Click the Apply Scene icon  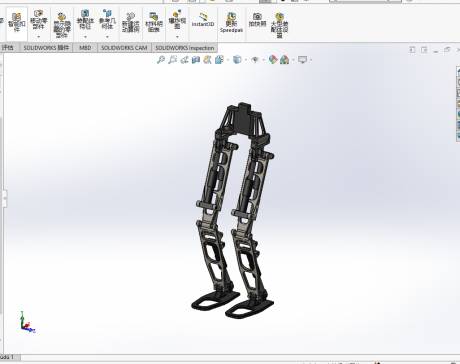[284, 60]
